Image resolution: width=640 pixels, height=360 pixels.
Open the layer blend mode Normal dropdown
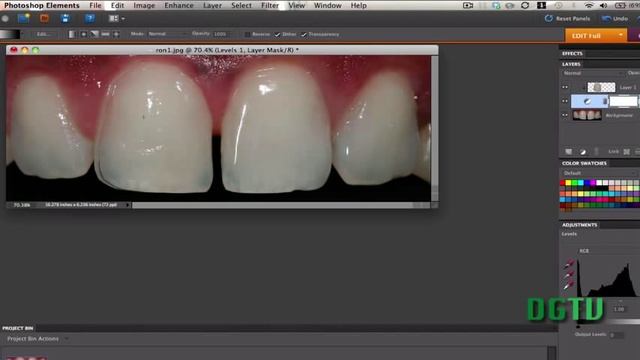click(x=593, y=73)
